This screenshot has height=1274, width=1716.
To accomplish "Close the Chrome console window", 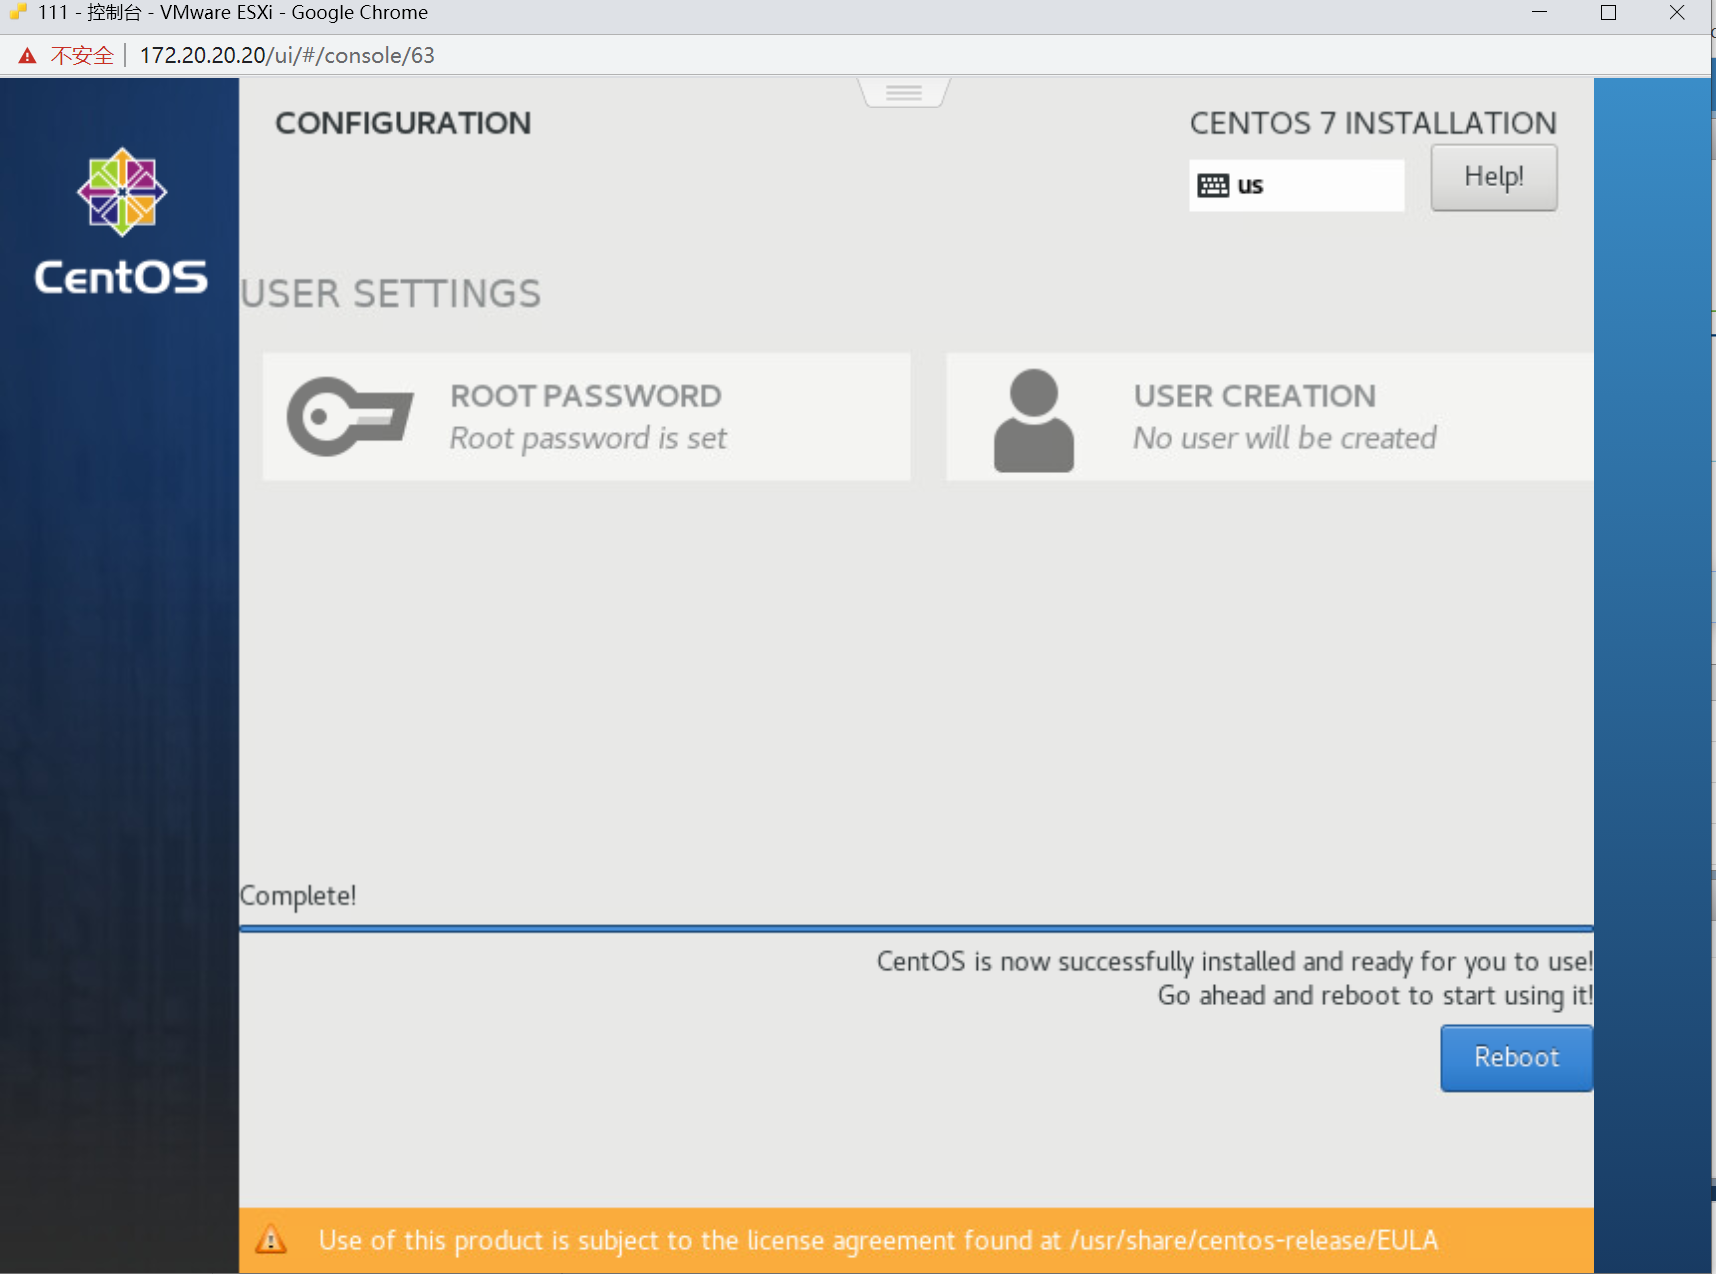I will coord(1677,13).
